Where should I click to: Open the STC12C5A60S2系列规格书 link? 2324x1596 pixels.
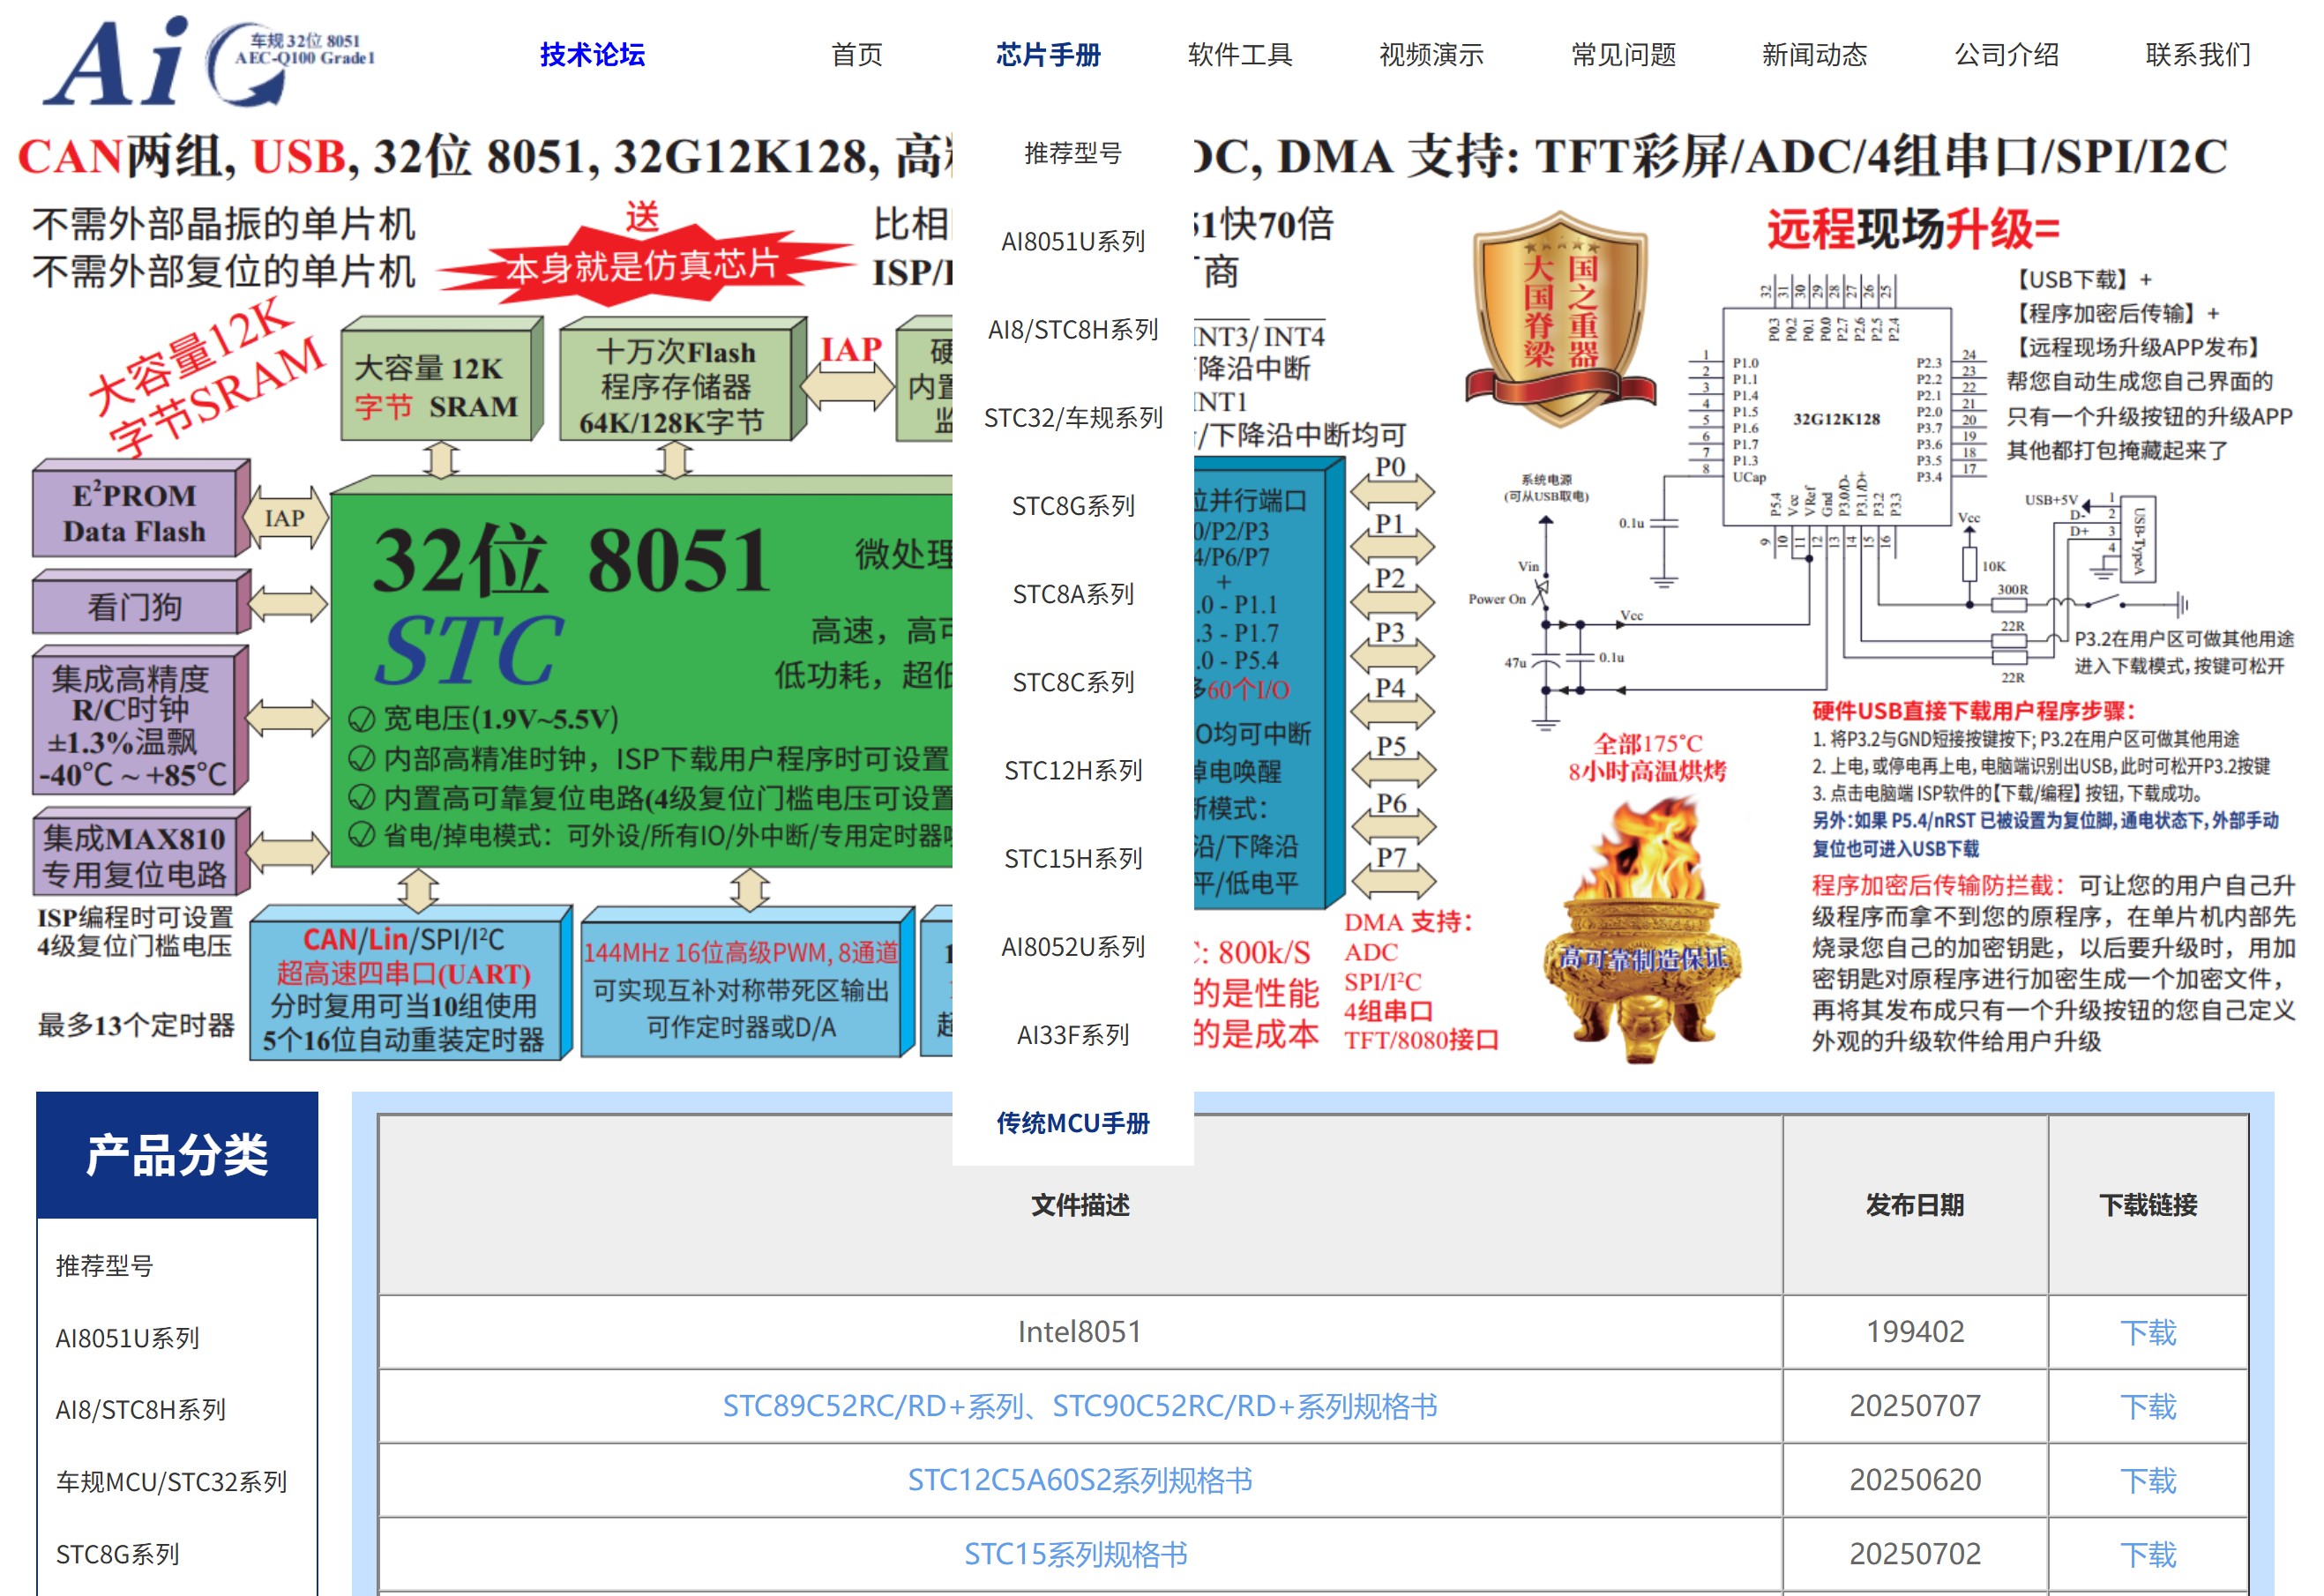click(1079, 1479)
